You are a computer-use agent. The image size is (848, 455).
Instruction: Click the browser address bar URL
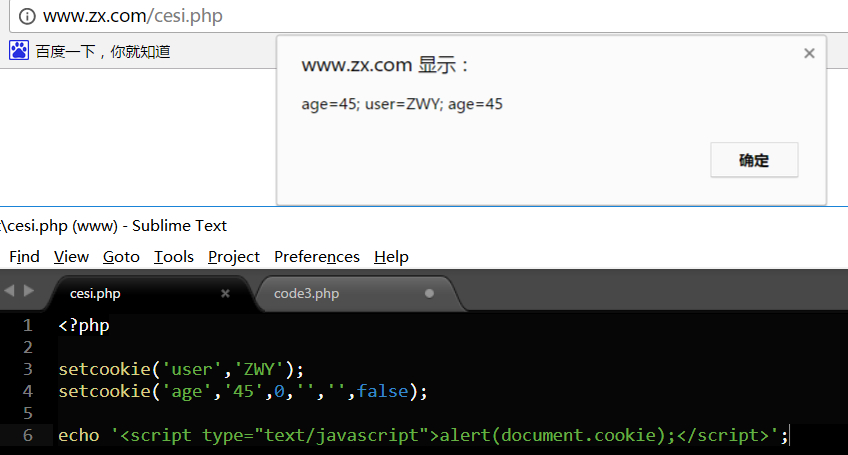(132, 16)
